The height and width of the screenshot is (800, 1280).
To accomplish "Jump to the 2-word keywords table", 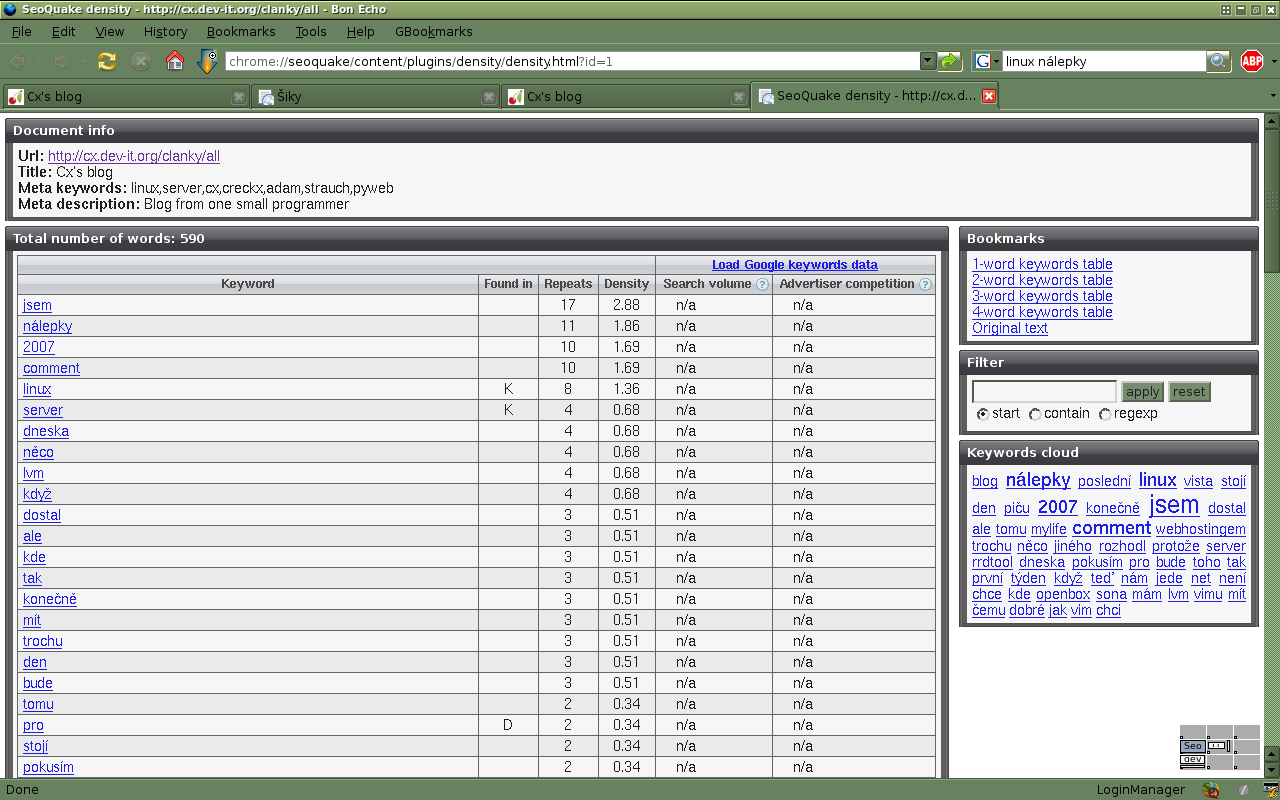I will (x=1042, y=280).
